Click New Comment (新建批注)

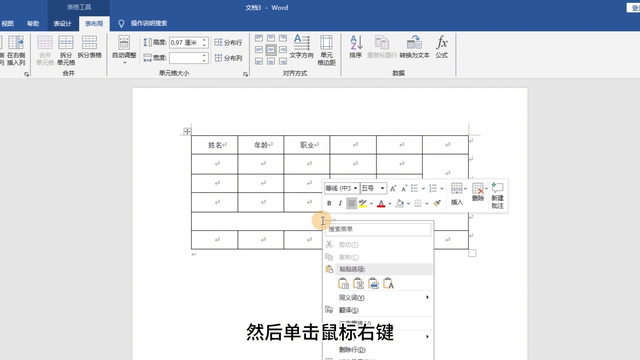[498, 196]
